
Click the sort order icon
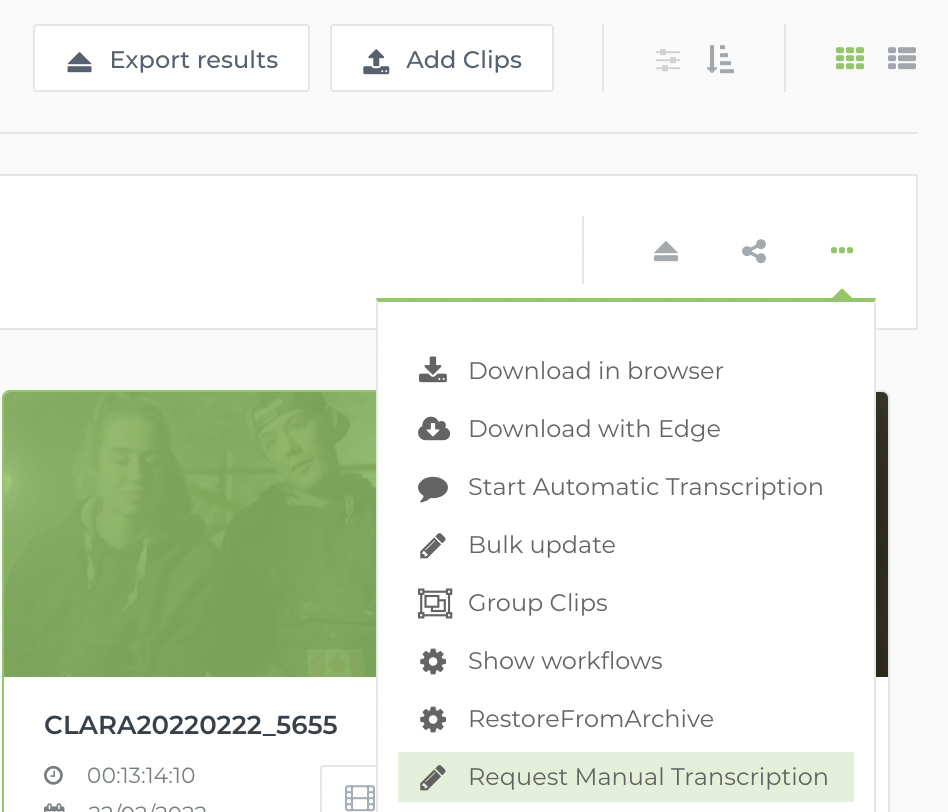[720, 59]
